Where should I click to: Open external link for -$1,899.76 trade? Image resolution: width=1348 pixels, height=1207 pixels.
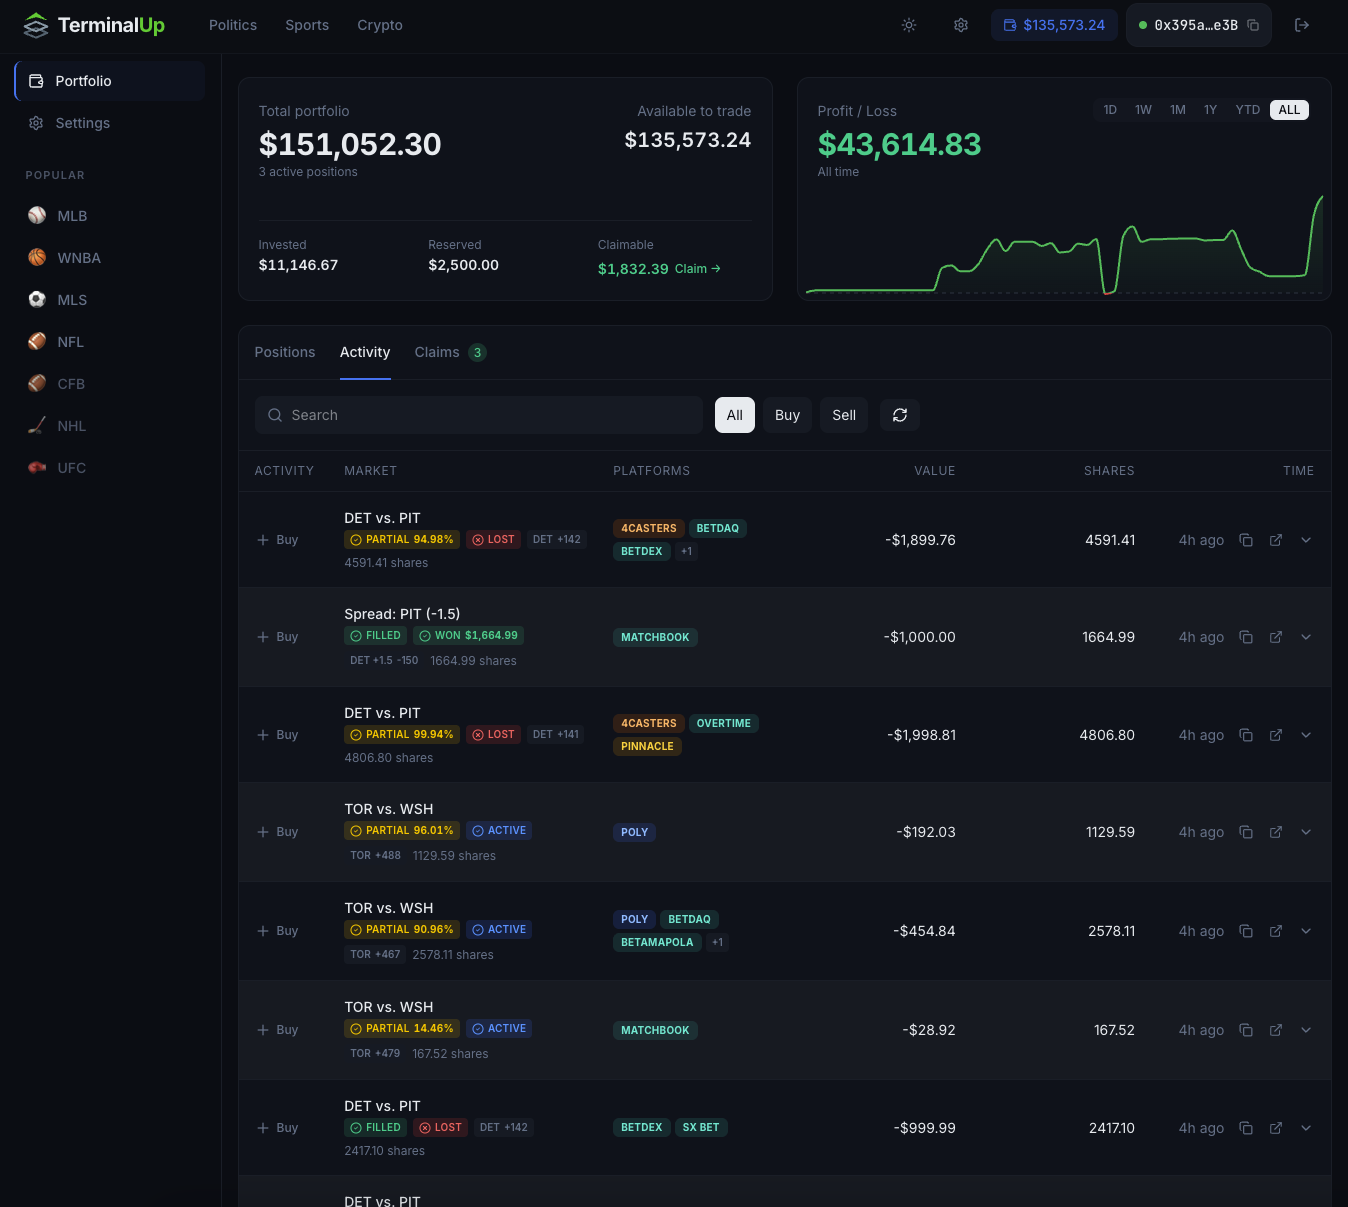pyautogui.click(x=1276, y=540)
